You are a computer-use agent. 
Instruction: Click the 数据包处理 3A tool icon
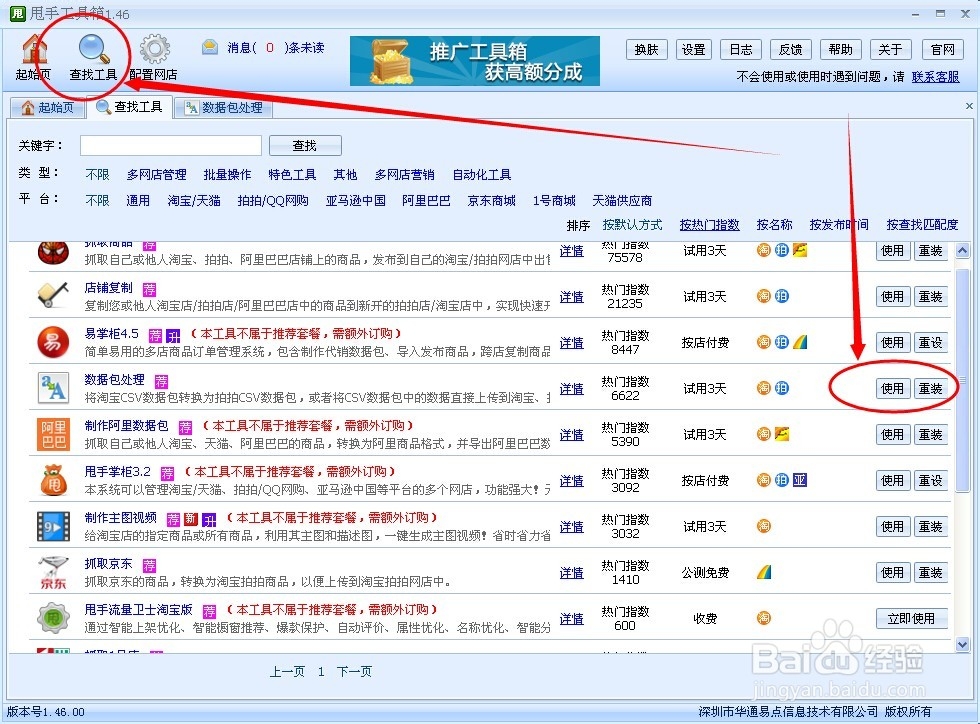[x=52, y=388]
